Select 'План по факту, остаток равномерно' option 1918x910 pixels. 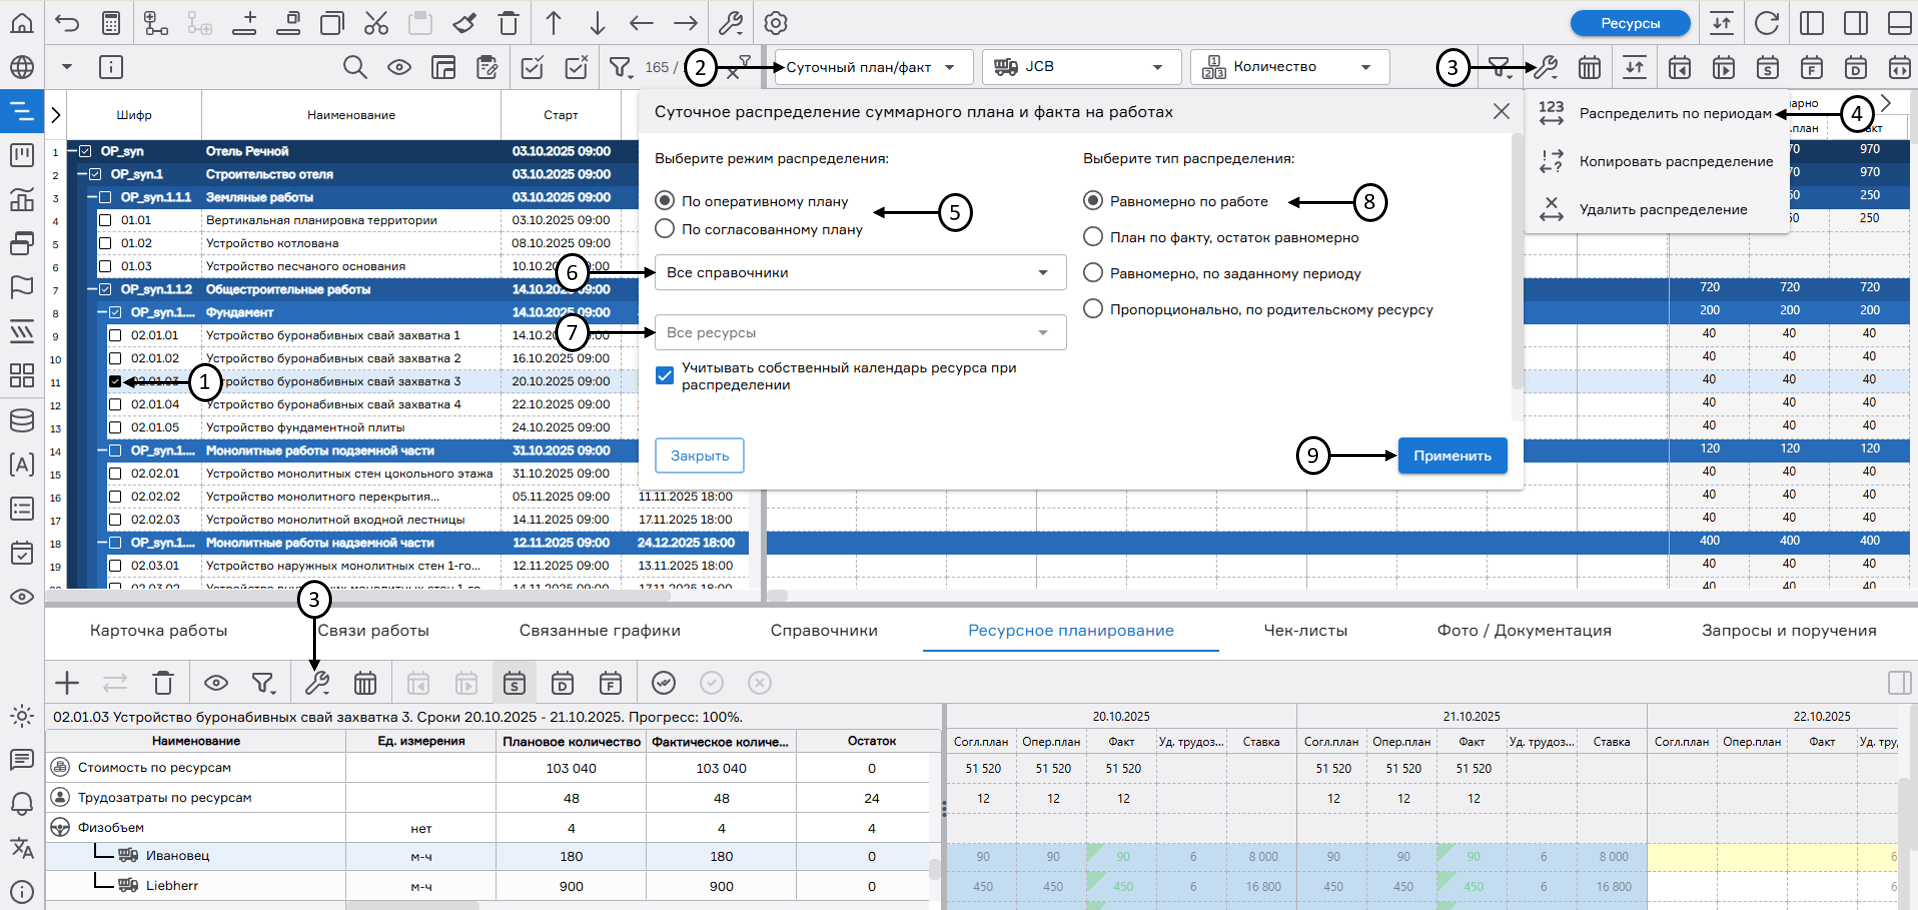click(1093, 237)
